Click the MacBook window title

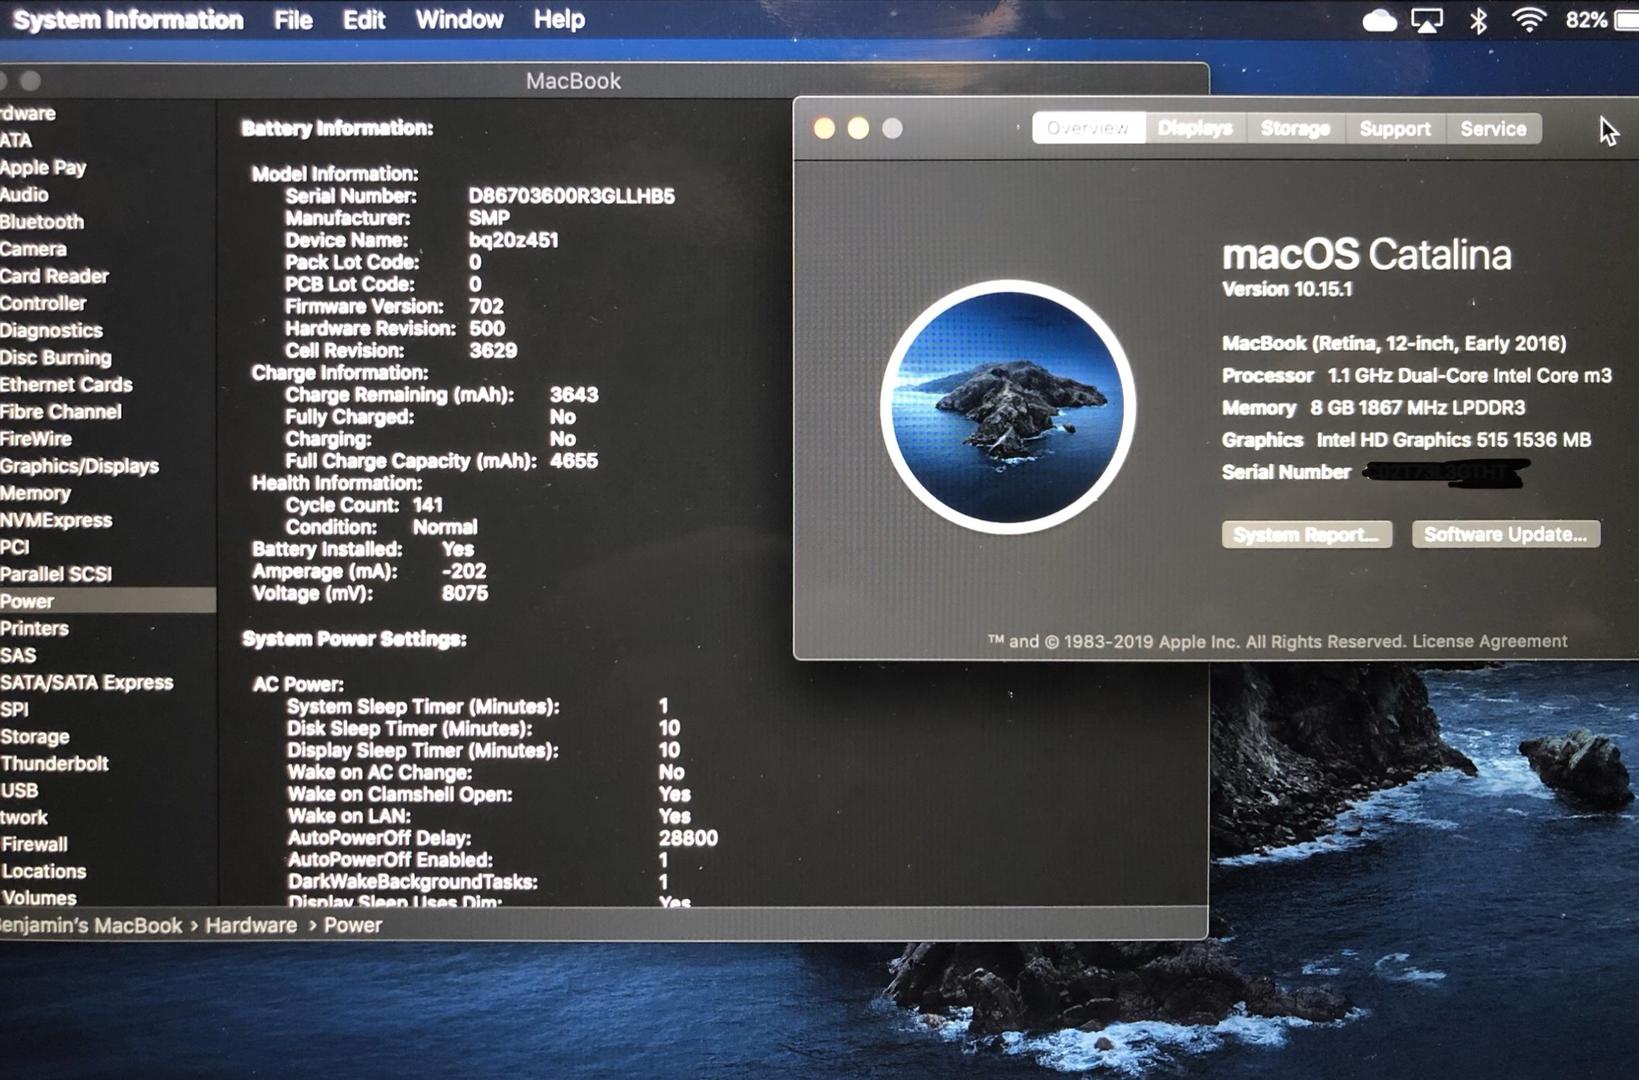coord(573,81)
